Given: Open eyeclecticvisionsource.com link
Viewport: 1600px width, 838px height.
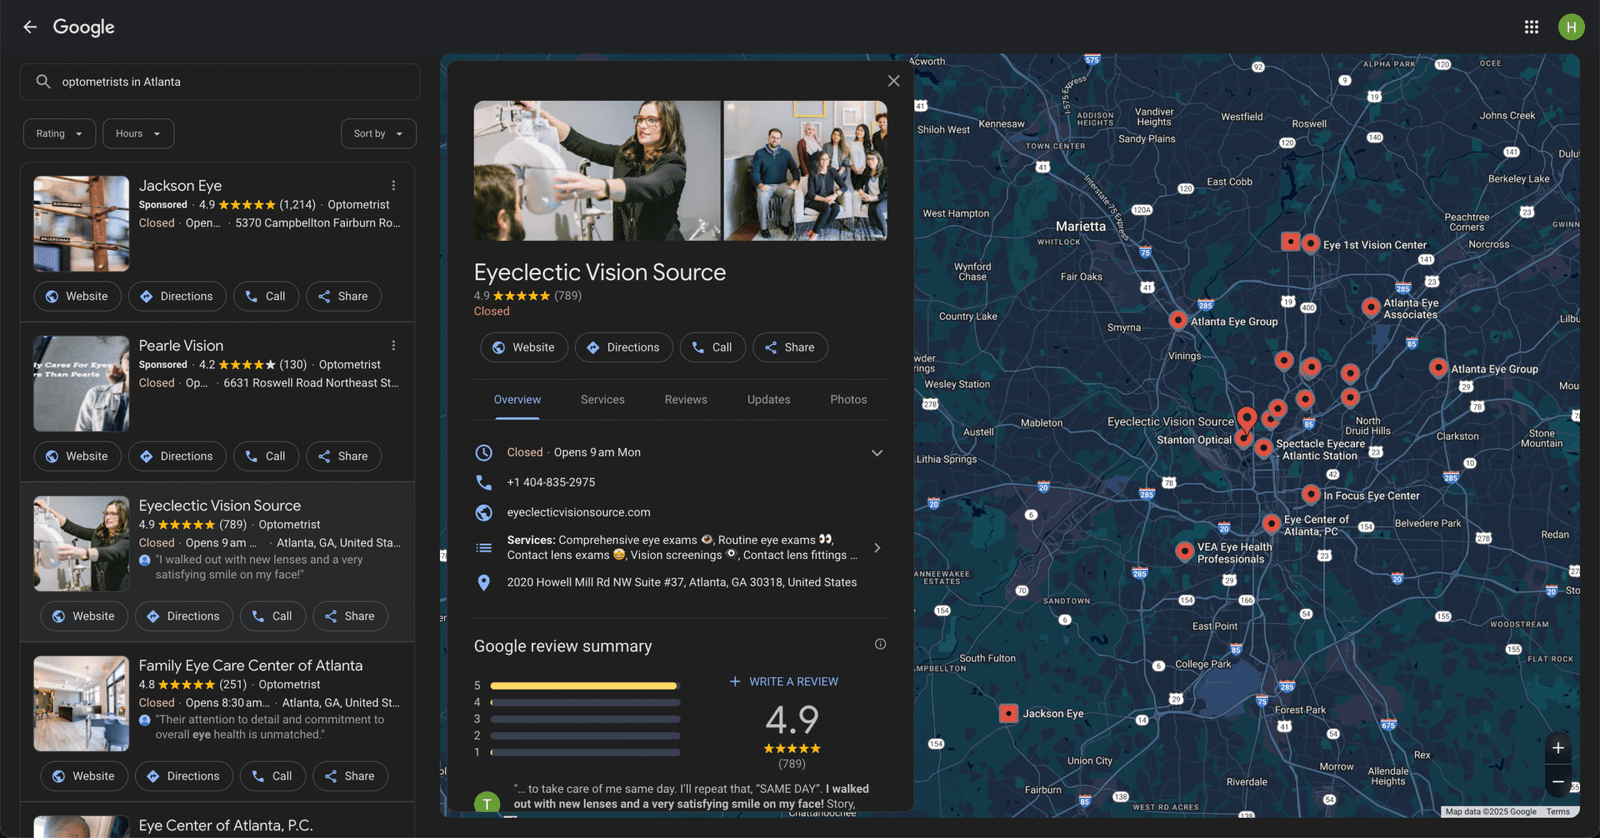Looking at the screenshot, I should (x=578, y=512).
